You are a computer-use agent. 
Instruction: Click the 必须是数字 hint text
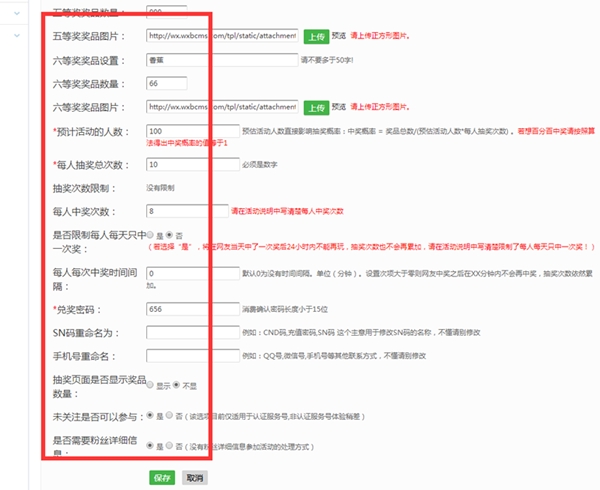click(260, 165)
